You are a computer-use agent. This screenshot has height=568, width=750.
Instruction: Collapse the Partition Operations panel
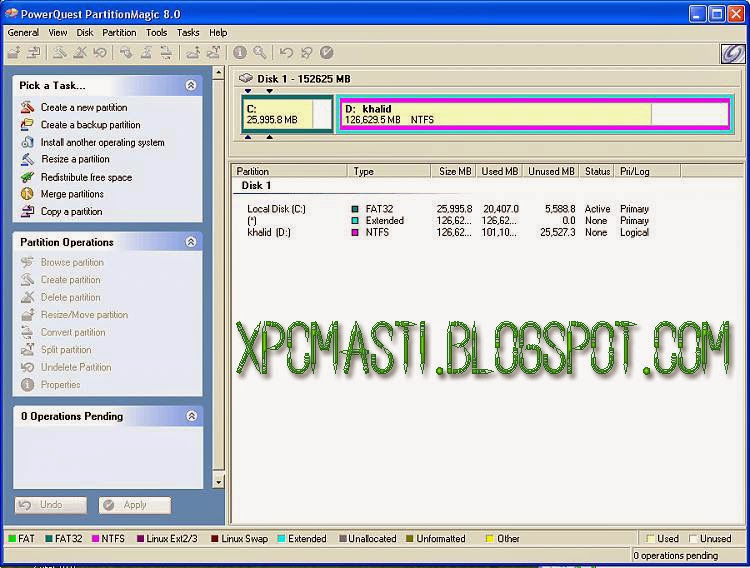[x=191, y=242]
